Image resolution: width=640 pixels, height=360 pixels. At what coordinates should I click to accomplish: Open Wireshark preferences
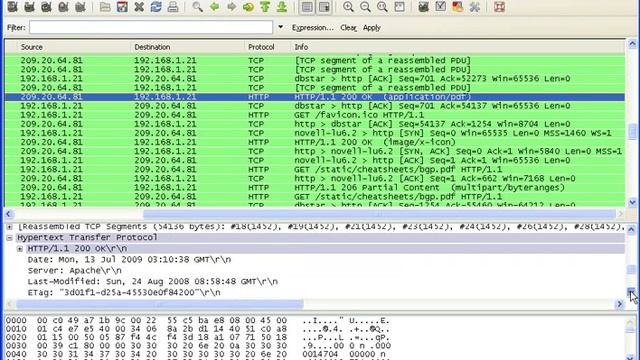(474, 7)
